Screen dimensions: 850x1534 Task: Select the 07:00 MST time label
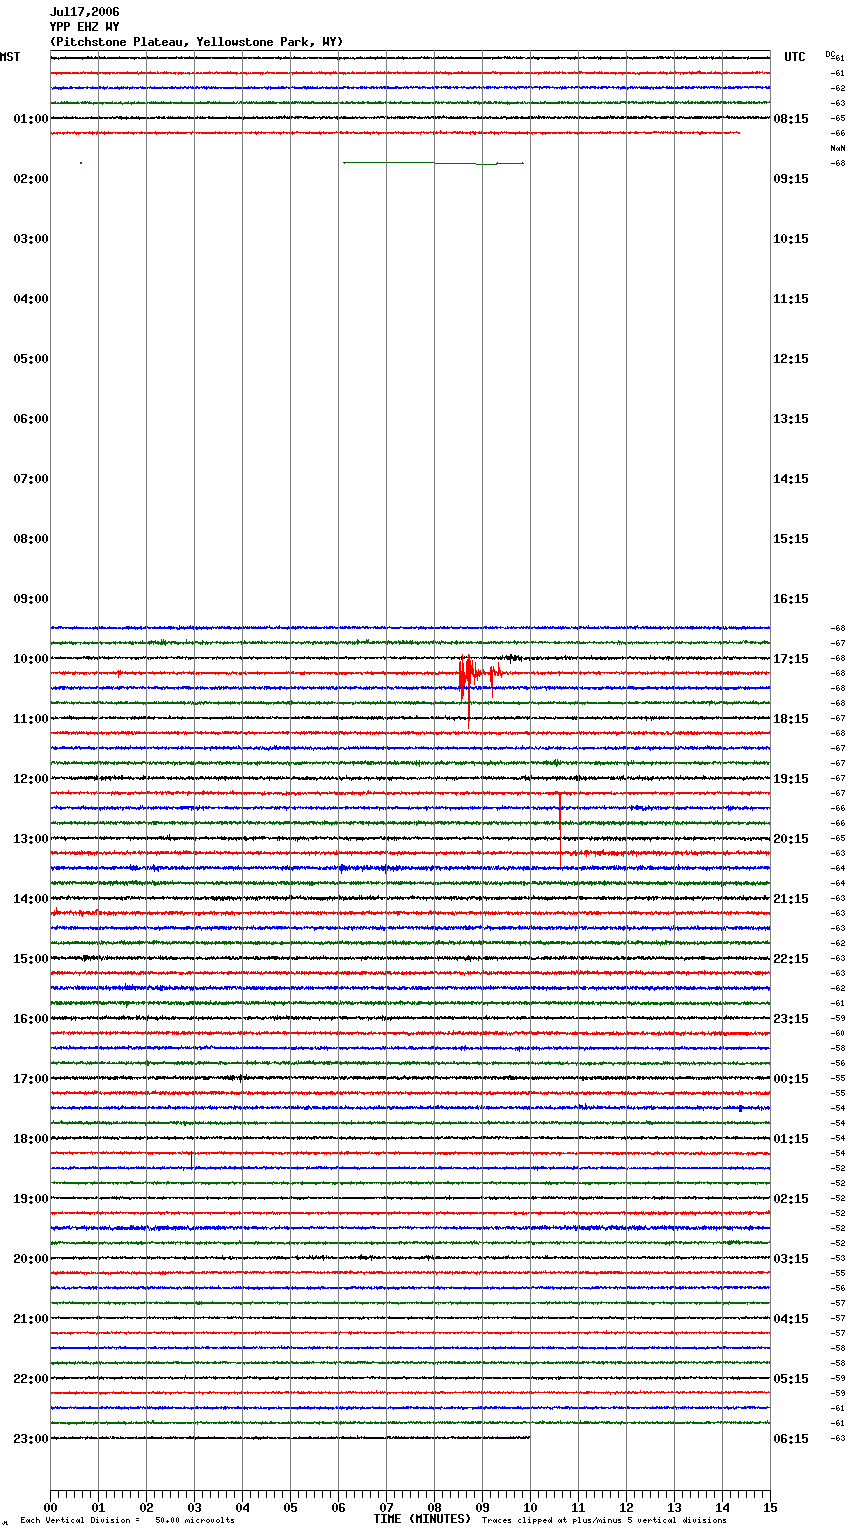[x=31, y=479]
